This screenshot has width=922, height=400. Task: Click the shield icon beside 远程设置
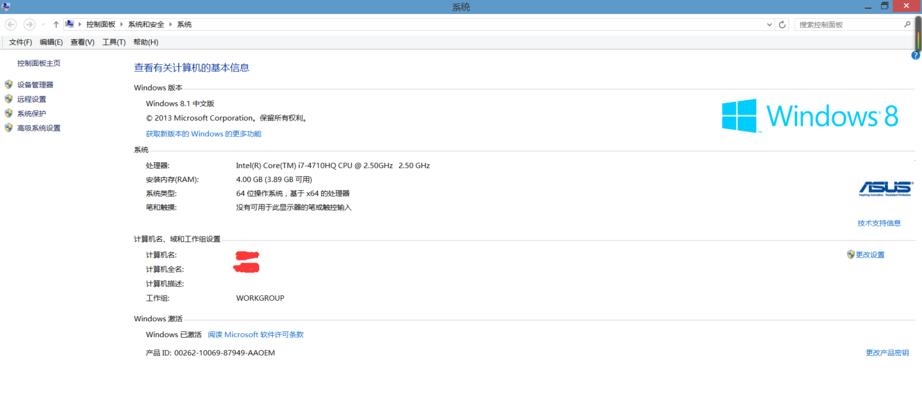pyautogui.click(x=8, y=99)
